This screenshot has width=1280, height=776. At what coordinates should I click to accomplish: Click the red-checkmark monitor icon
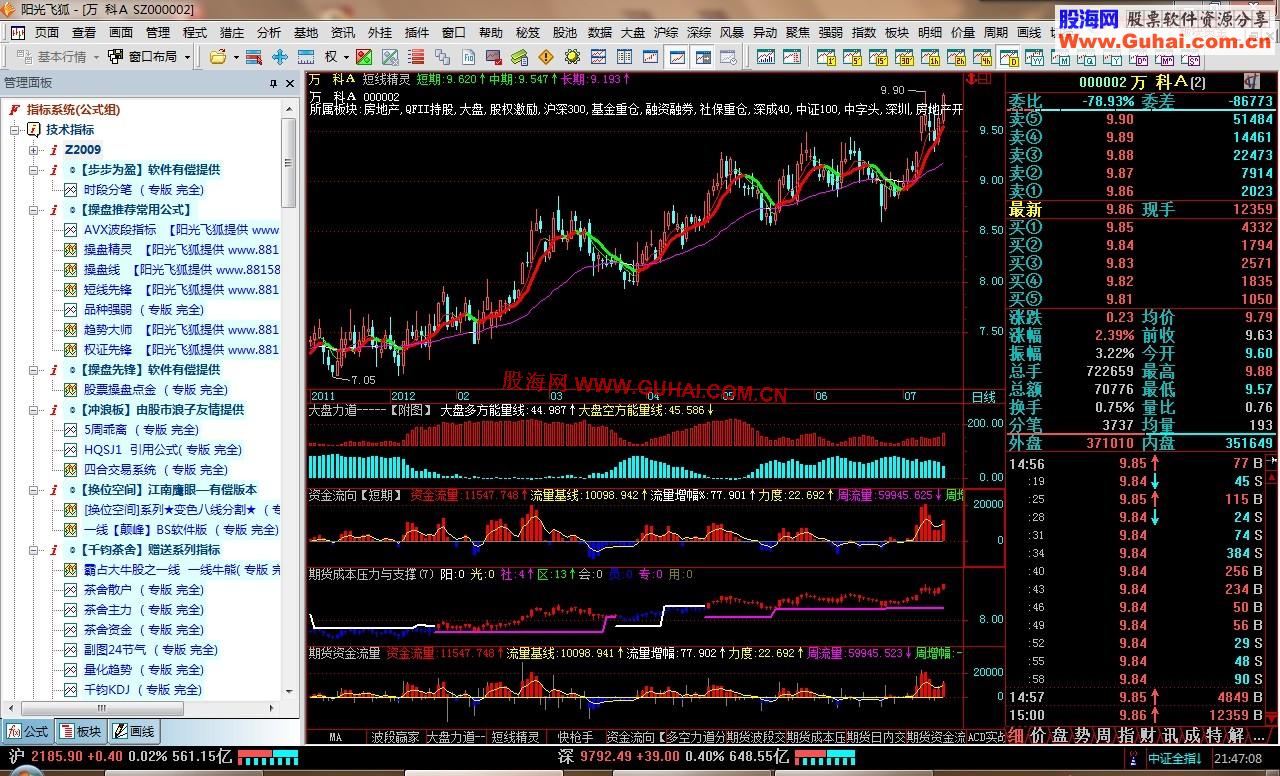point(494,57)
